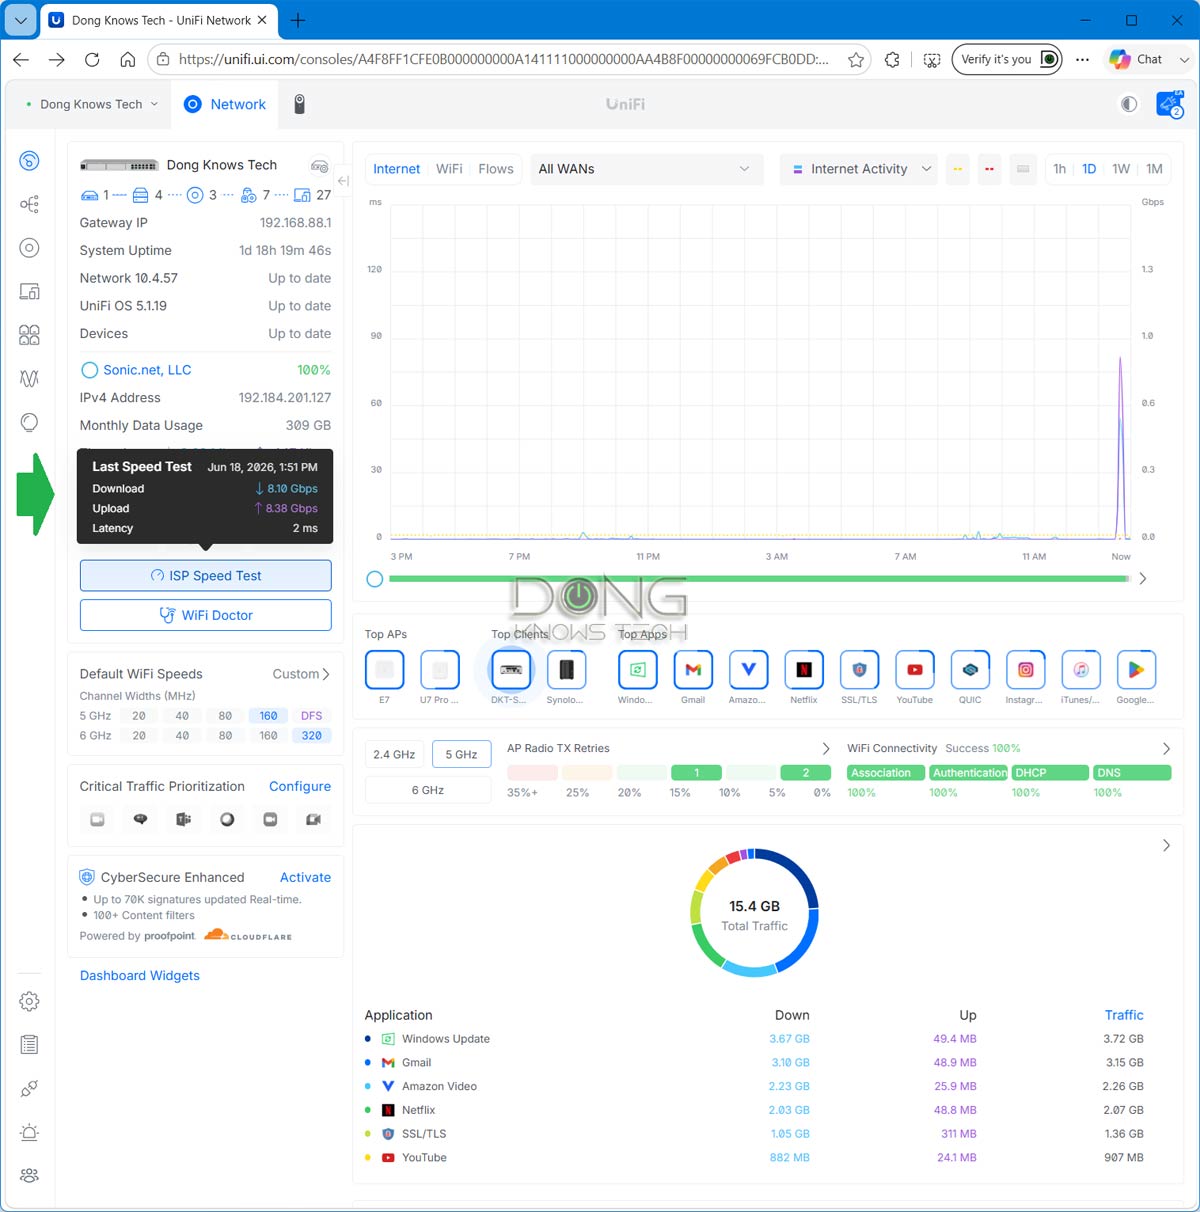Click the green timeline range slider
The height and width of the screenshot is (1212, 1200).
pyautogui.click(x=758, y=578)
